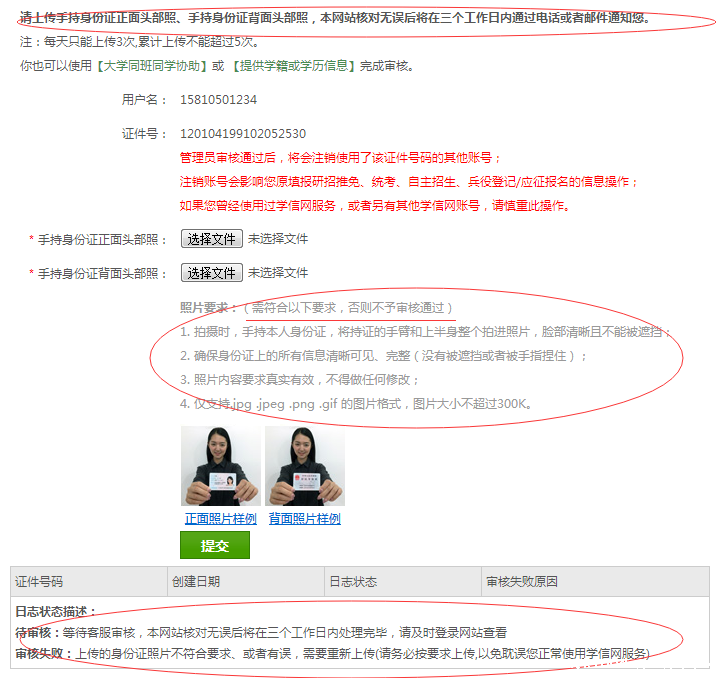The width and height of the screenshot is (719, 680).
Task: Click 选择文件 for the back ID photo
Action: (212, 273)
